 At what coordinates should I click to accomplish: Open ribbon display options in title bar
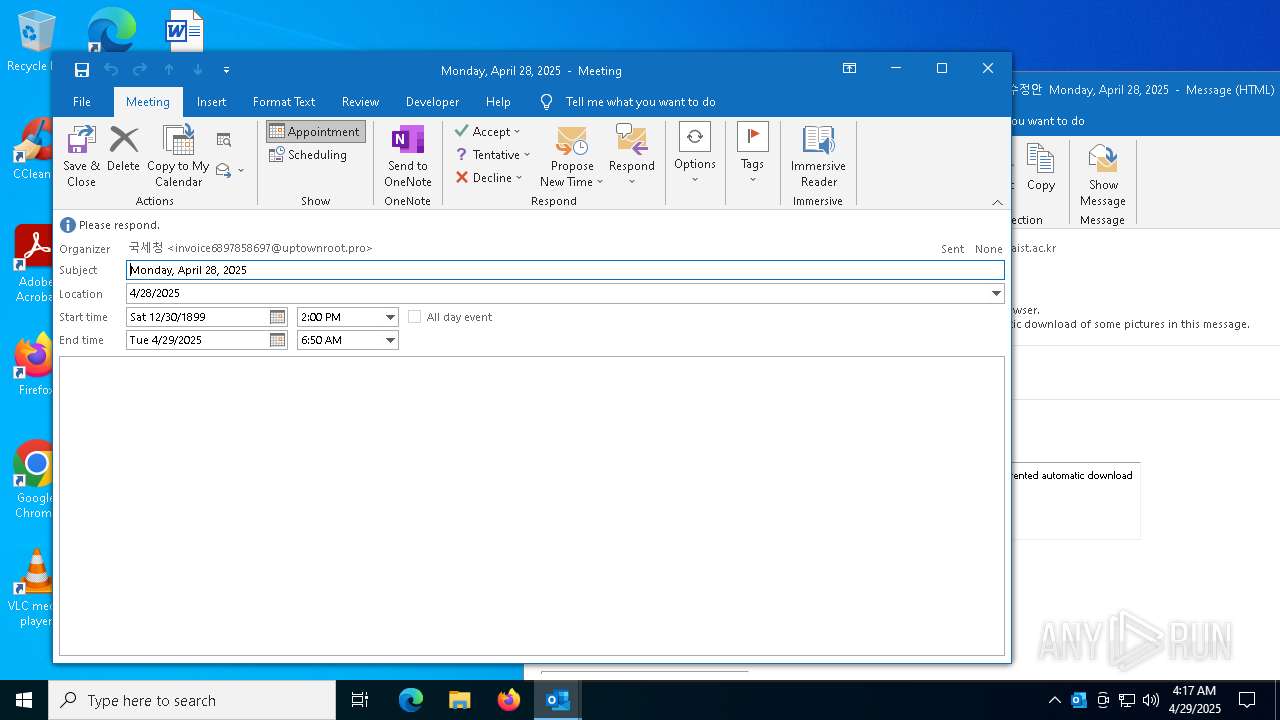(x=849, y=68)
